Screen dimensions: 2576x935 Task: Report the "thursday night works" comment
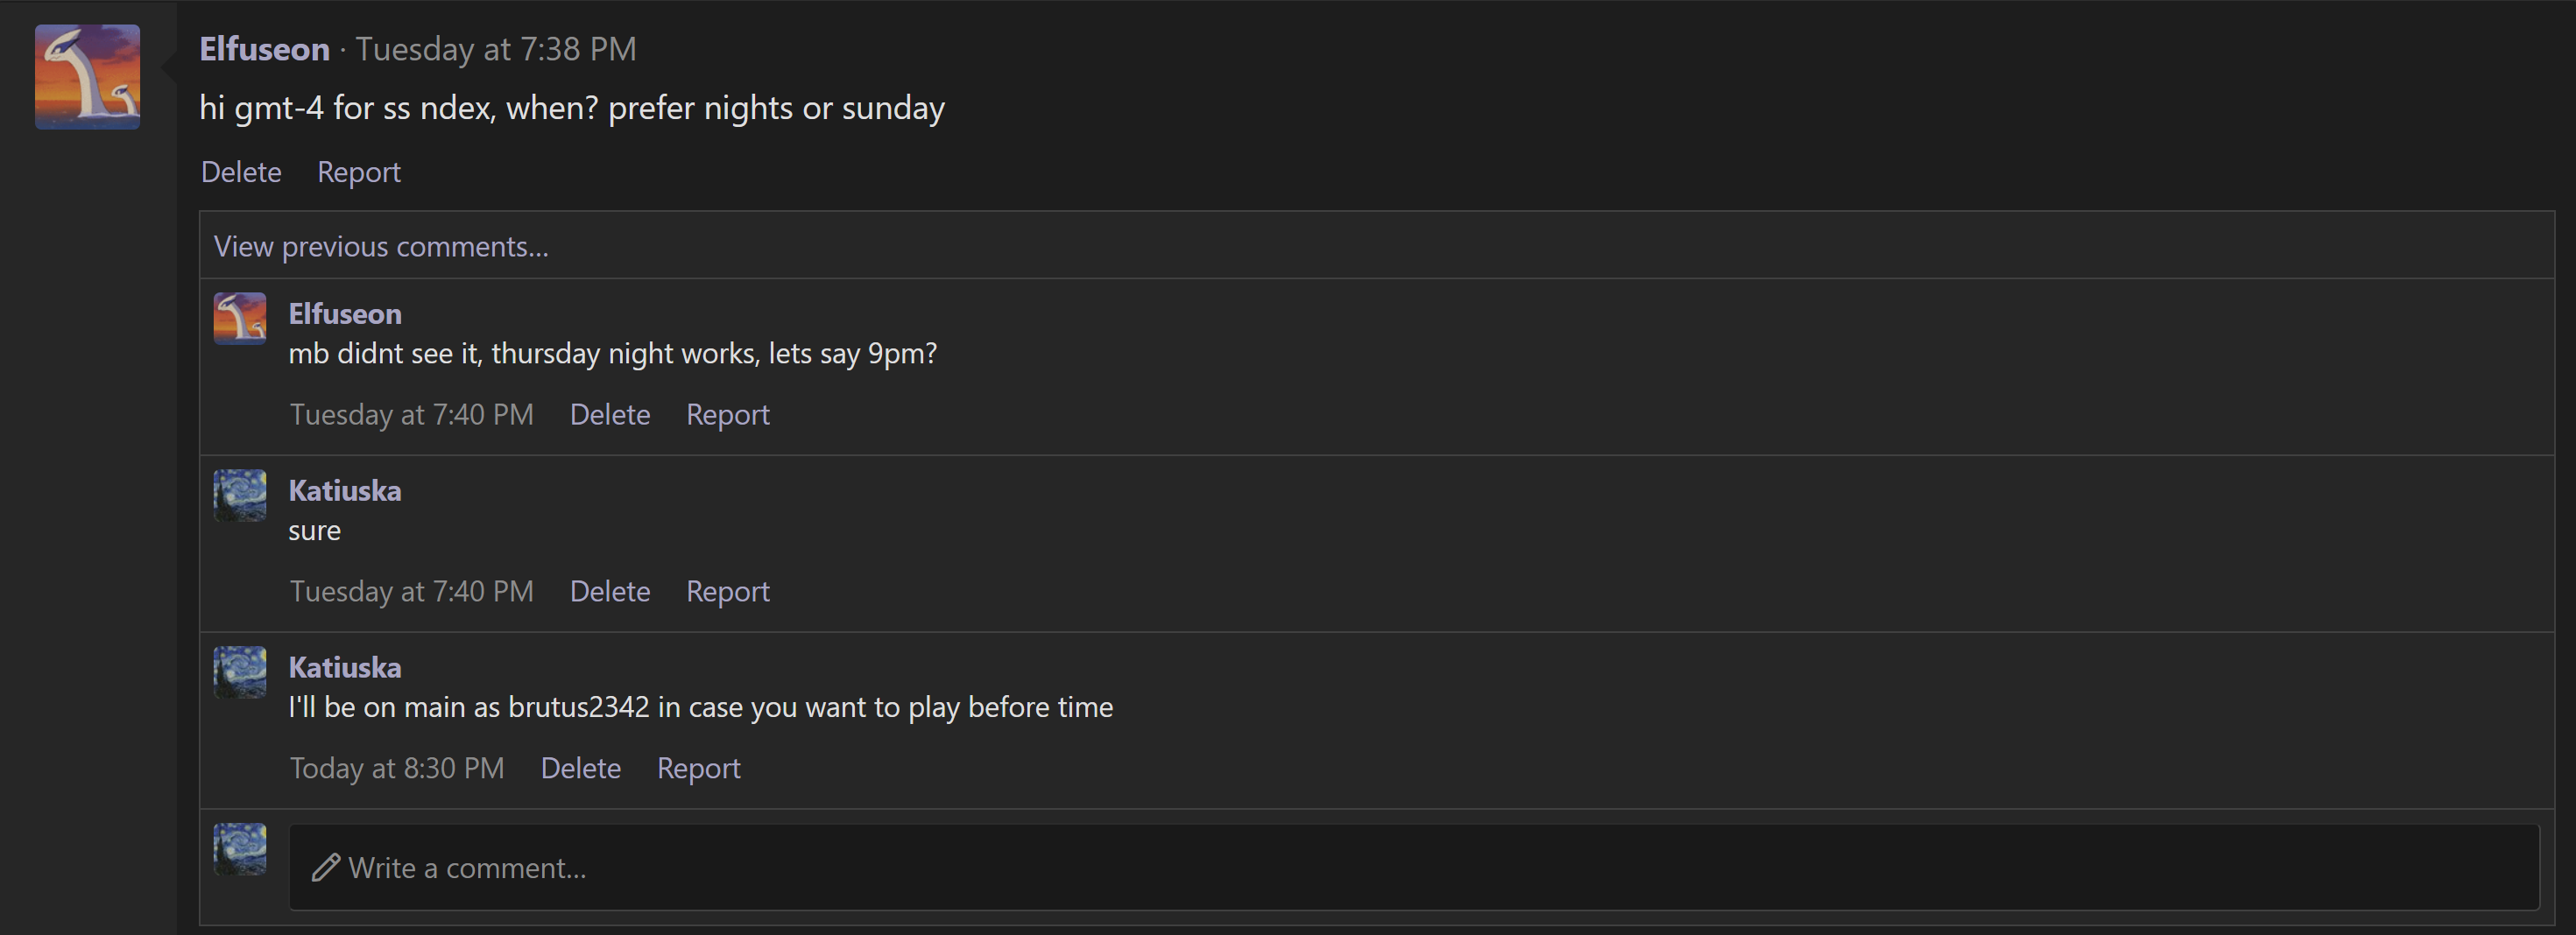[x=728, y=414]
